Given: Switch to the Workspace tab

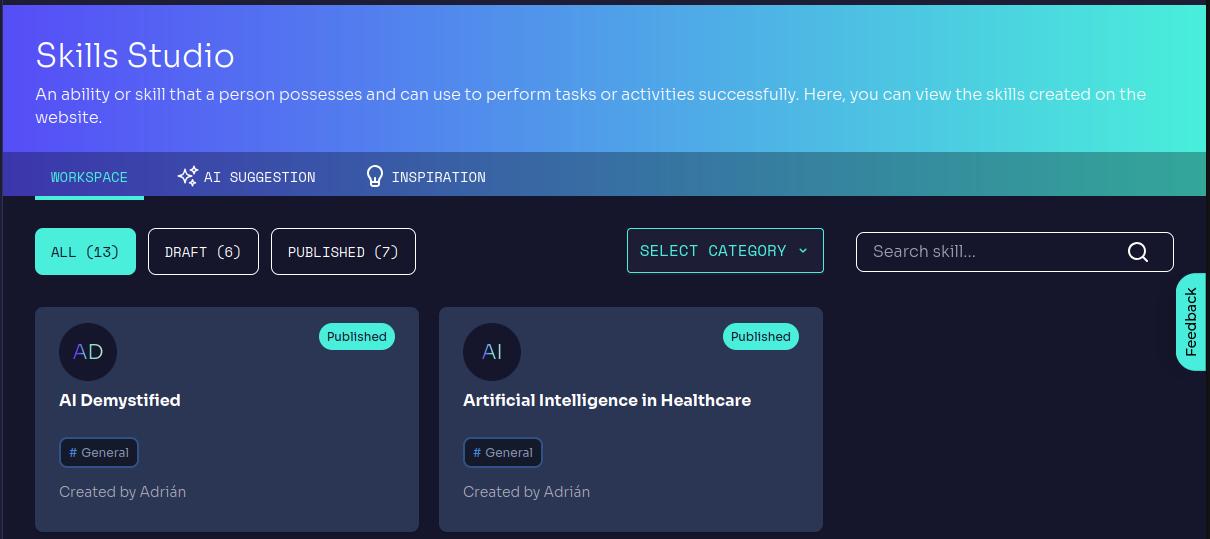Looking at the screenshot, I should point(89,177).
